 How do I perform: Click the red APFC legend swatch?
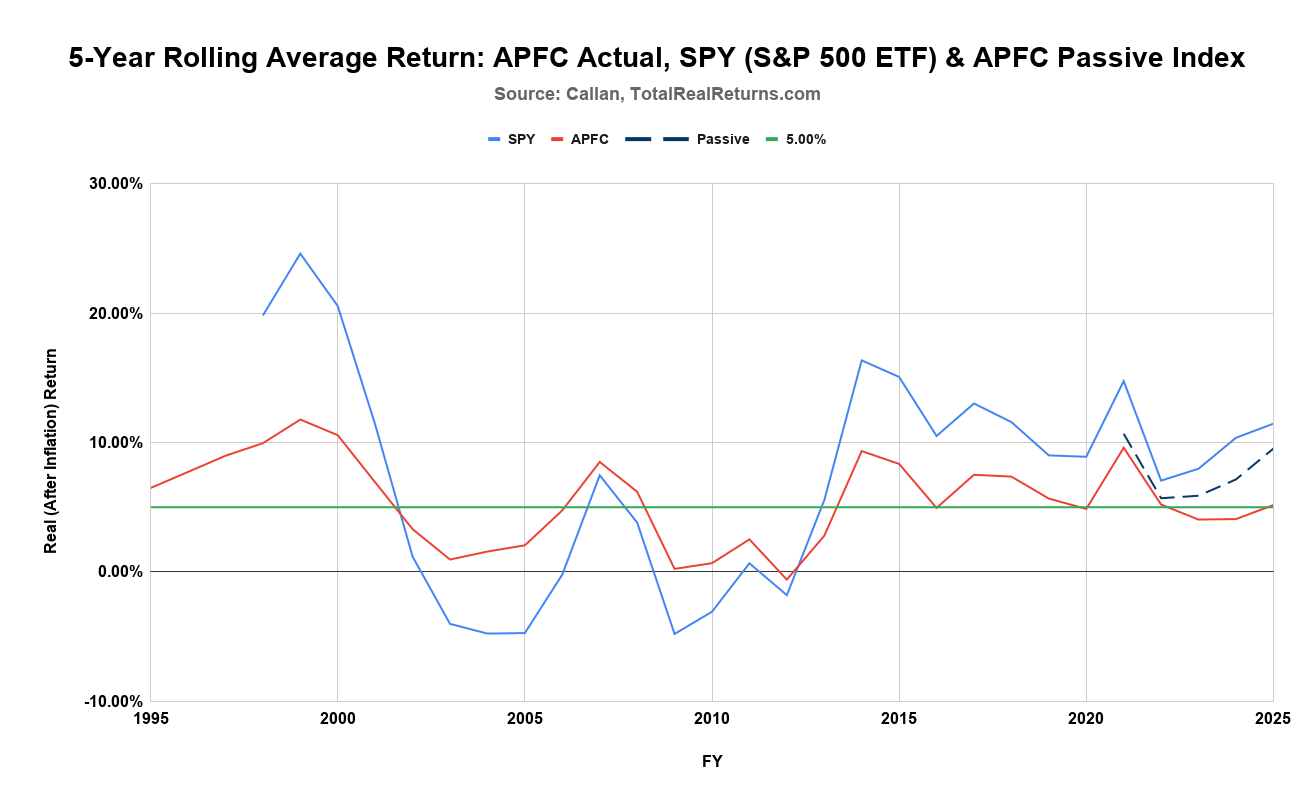[x=557, y=140]
